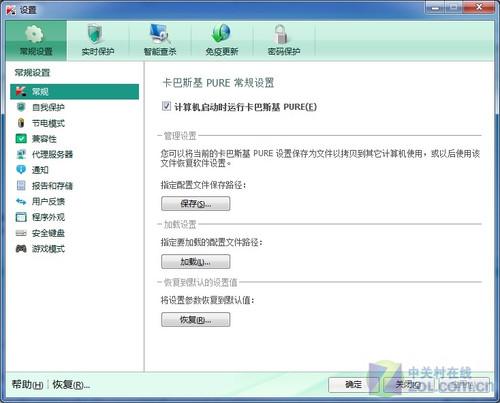The height and width of the screenshot is (403, 500).
Task: Click the window icon beside 程序外观
Action: click(x=21, y=217)
